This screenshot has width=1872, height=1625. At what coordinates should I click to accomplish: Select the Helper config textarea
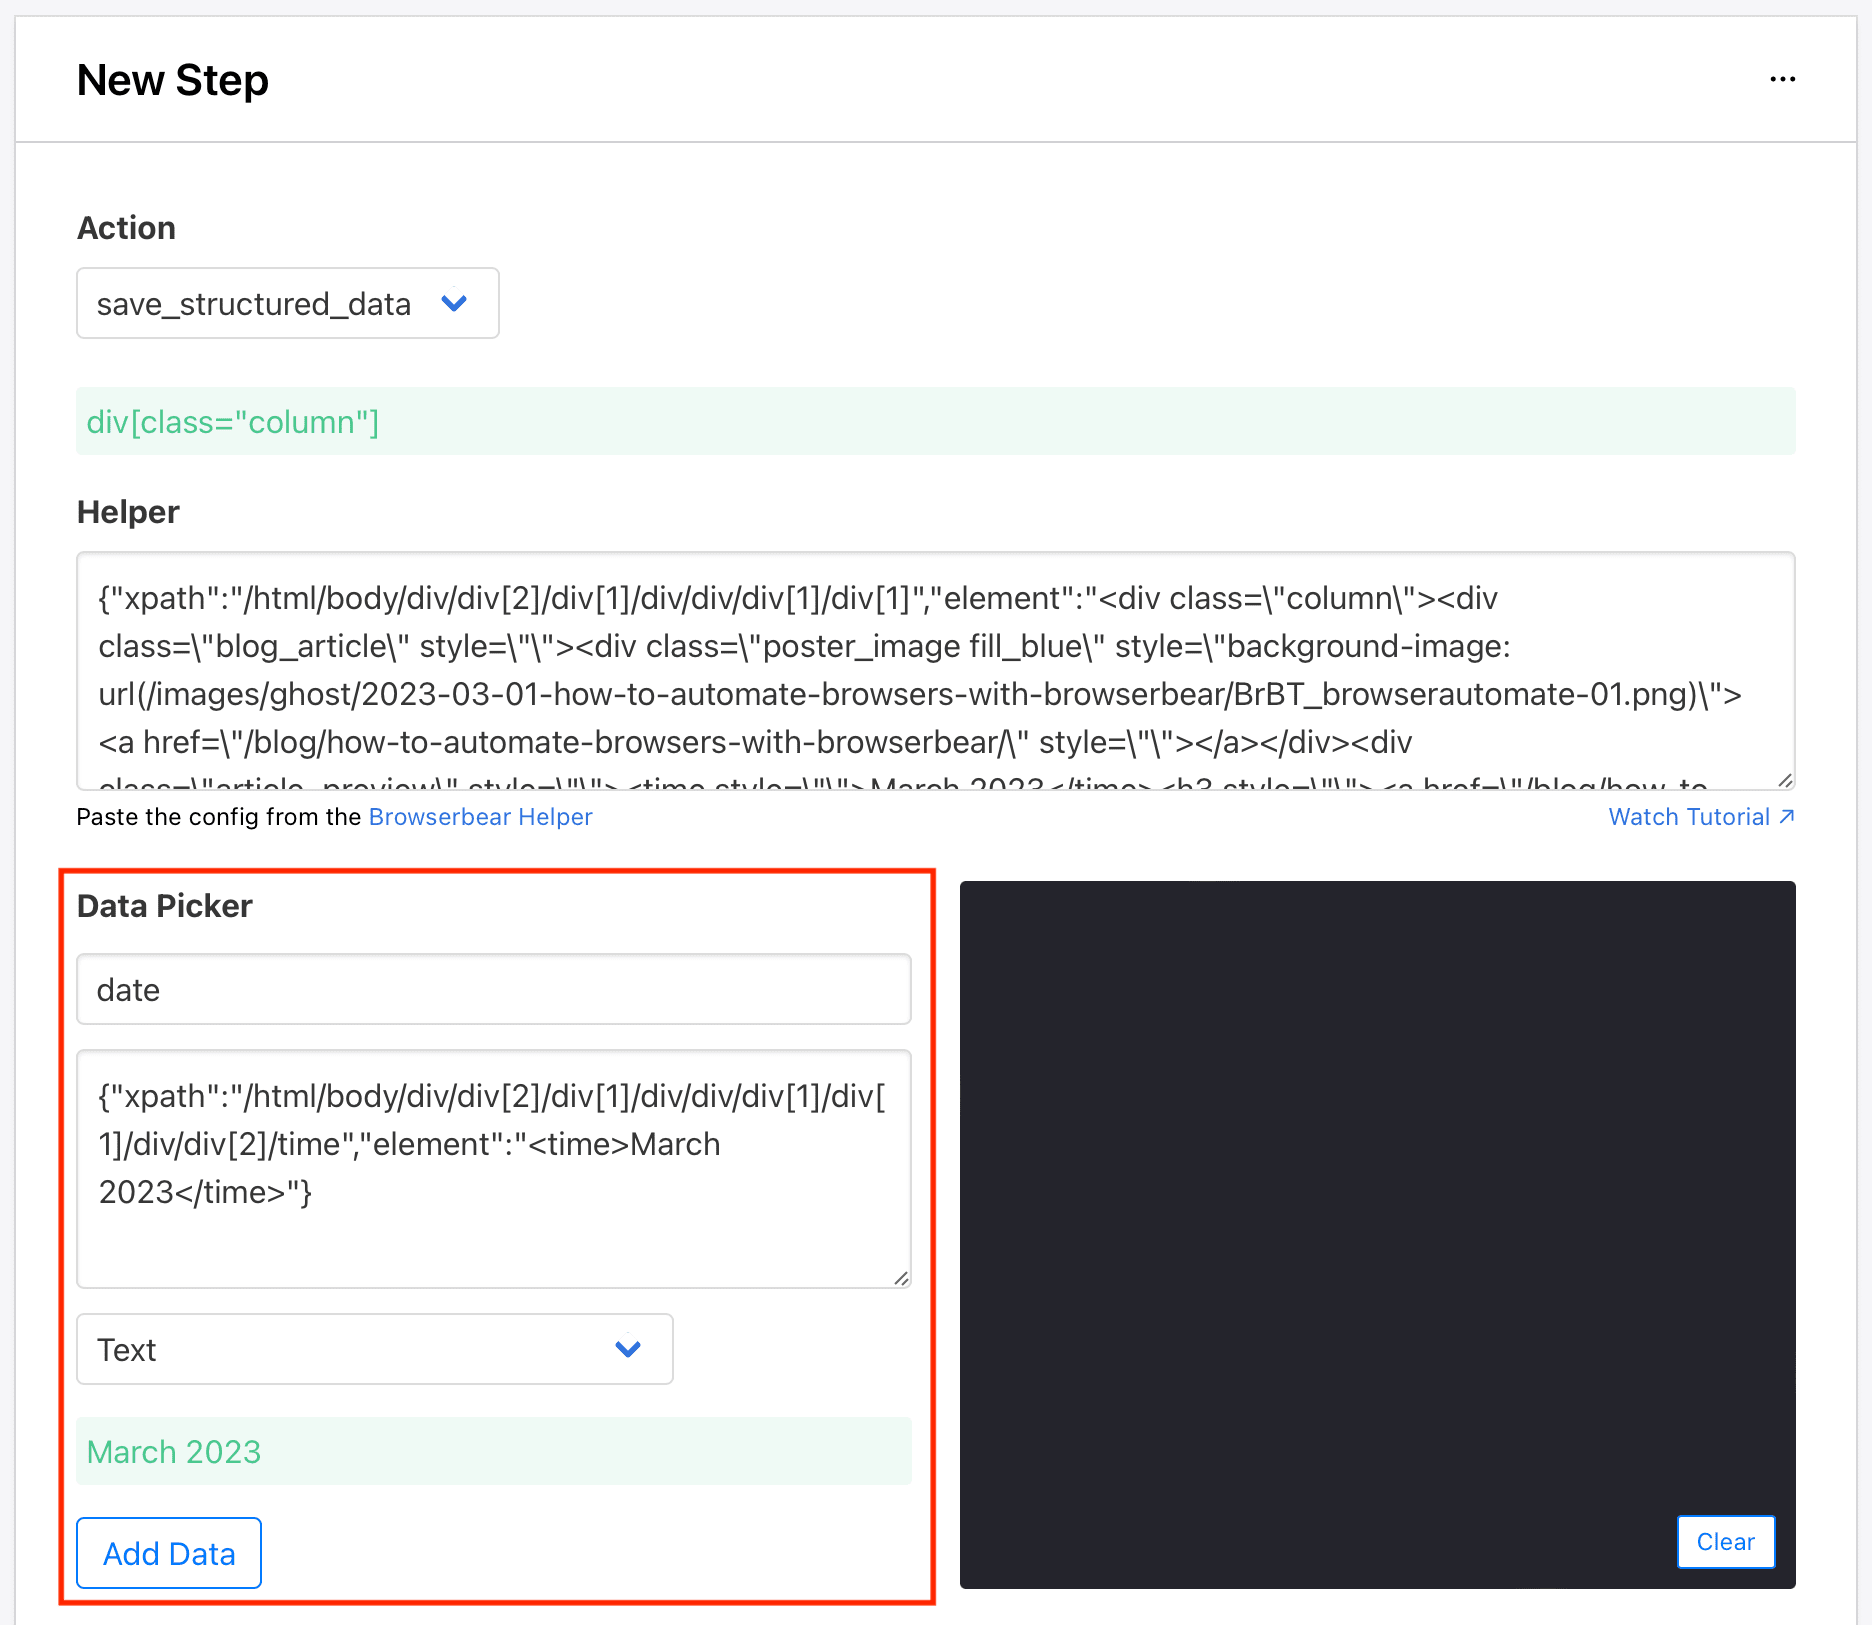[x=935, y=670]
